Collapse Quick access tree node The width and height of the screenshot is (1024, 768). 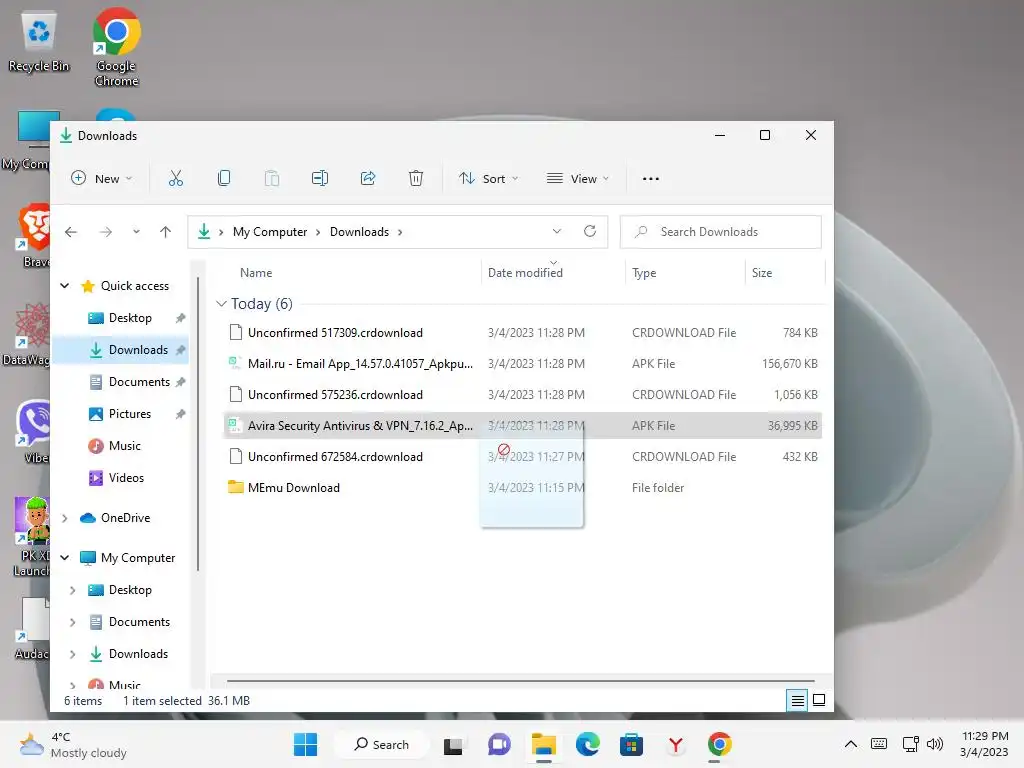[x=65, y=285]
